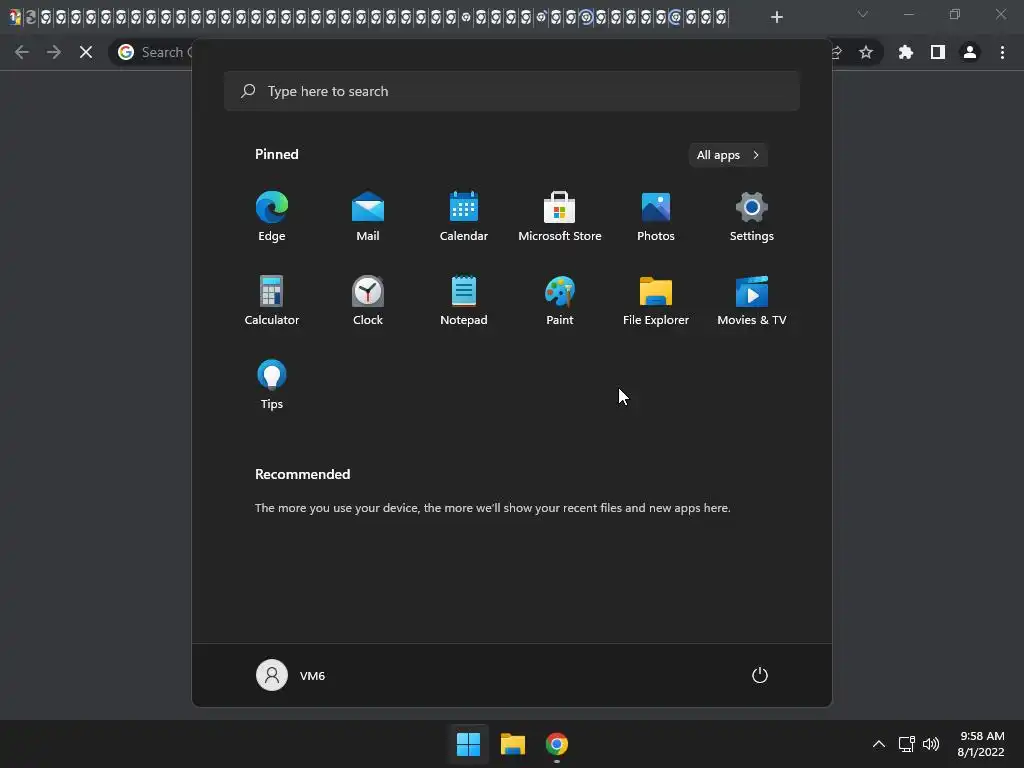The image size is (1024, 768).
Task: Go forward in Chrome
Action: point(54,52)
